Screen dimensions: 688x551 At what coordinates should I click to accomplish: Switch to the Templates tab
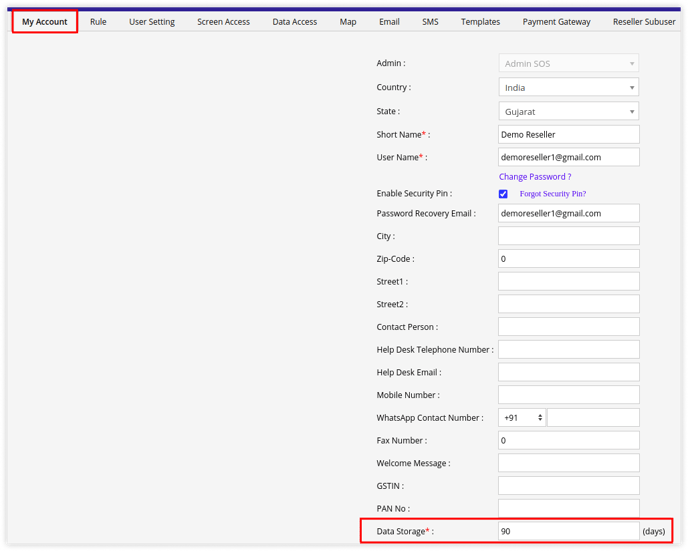pyautogui.click(x=480, y=21)
